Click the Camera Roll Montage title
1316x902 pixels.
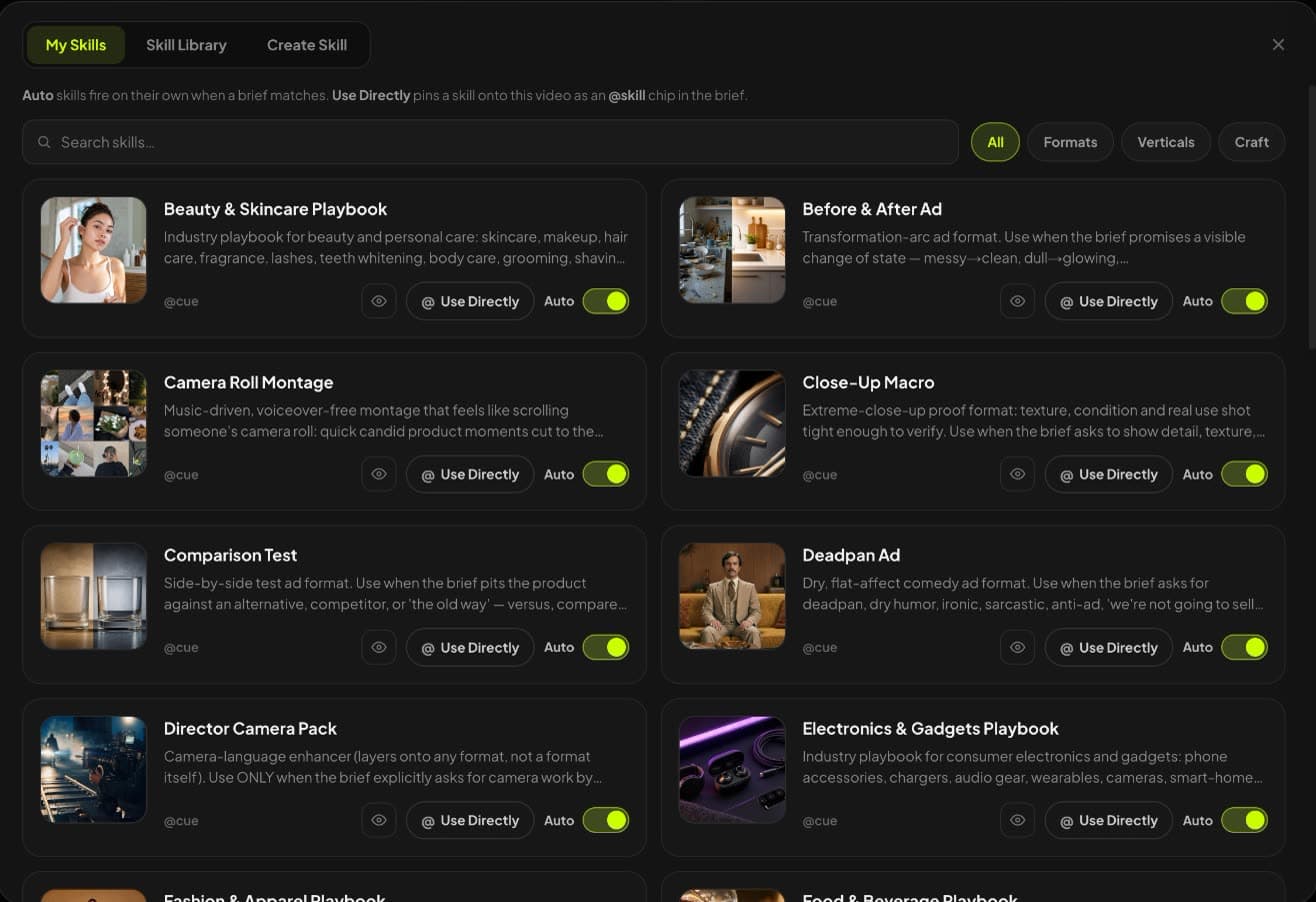(248, 382)
